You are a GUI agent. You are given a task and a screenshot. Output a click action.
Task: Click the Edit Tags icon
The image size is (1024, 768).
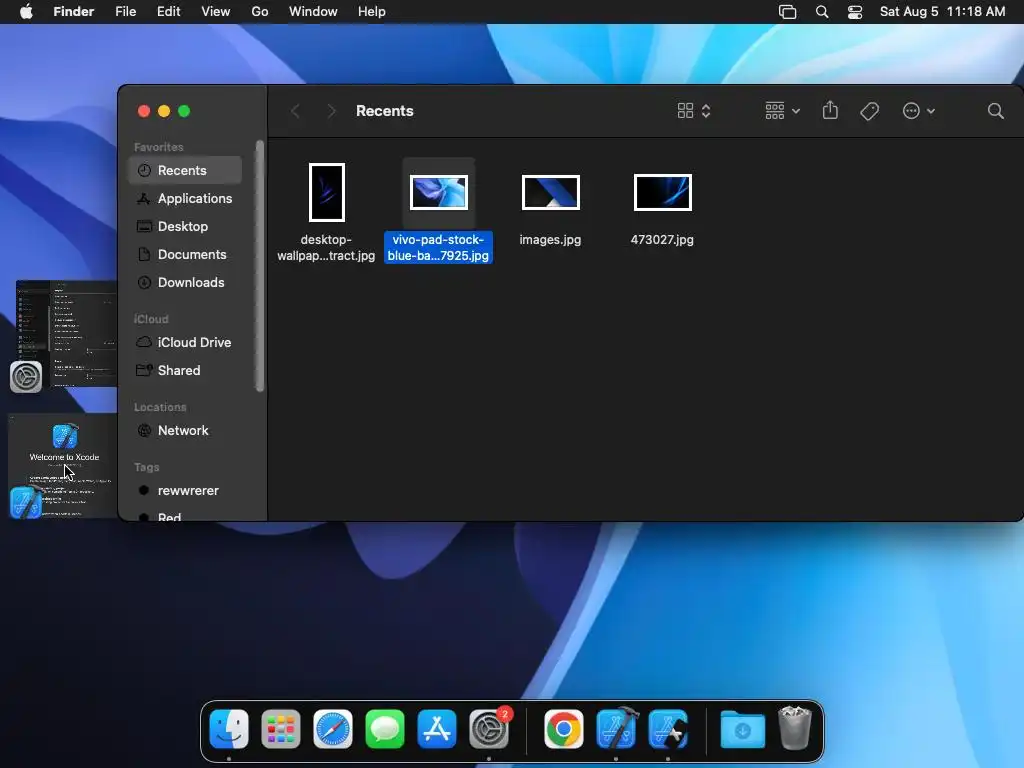[x=869, y=111]
